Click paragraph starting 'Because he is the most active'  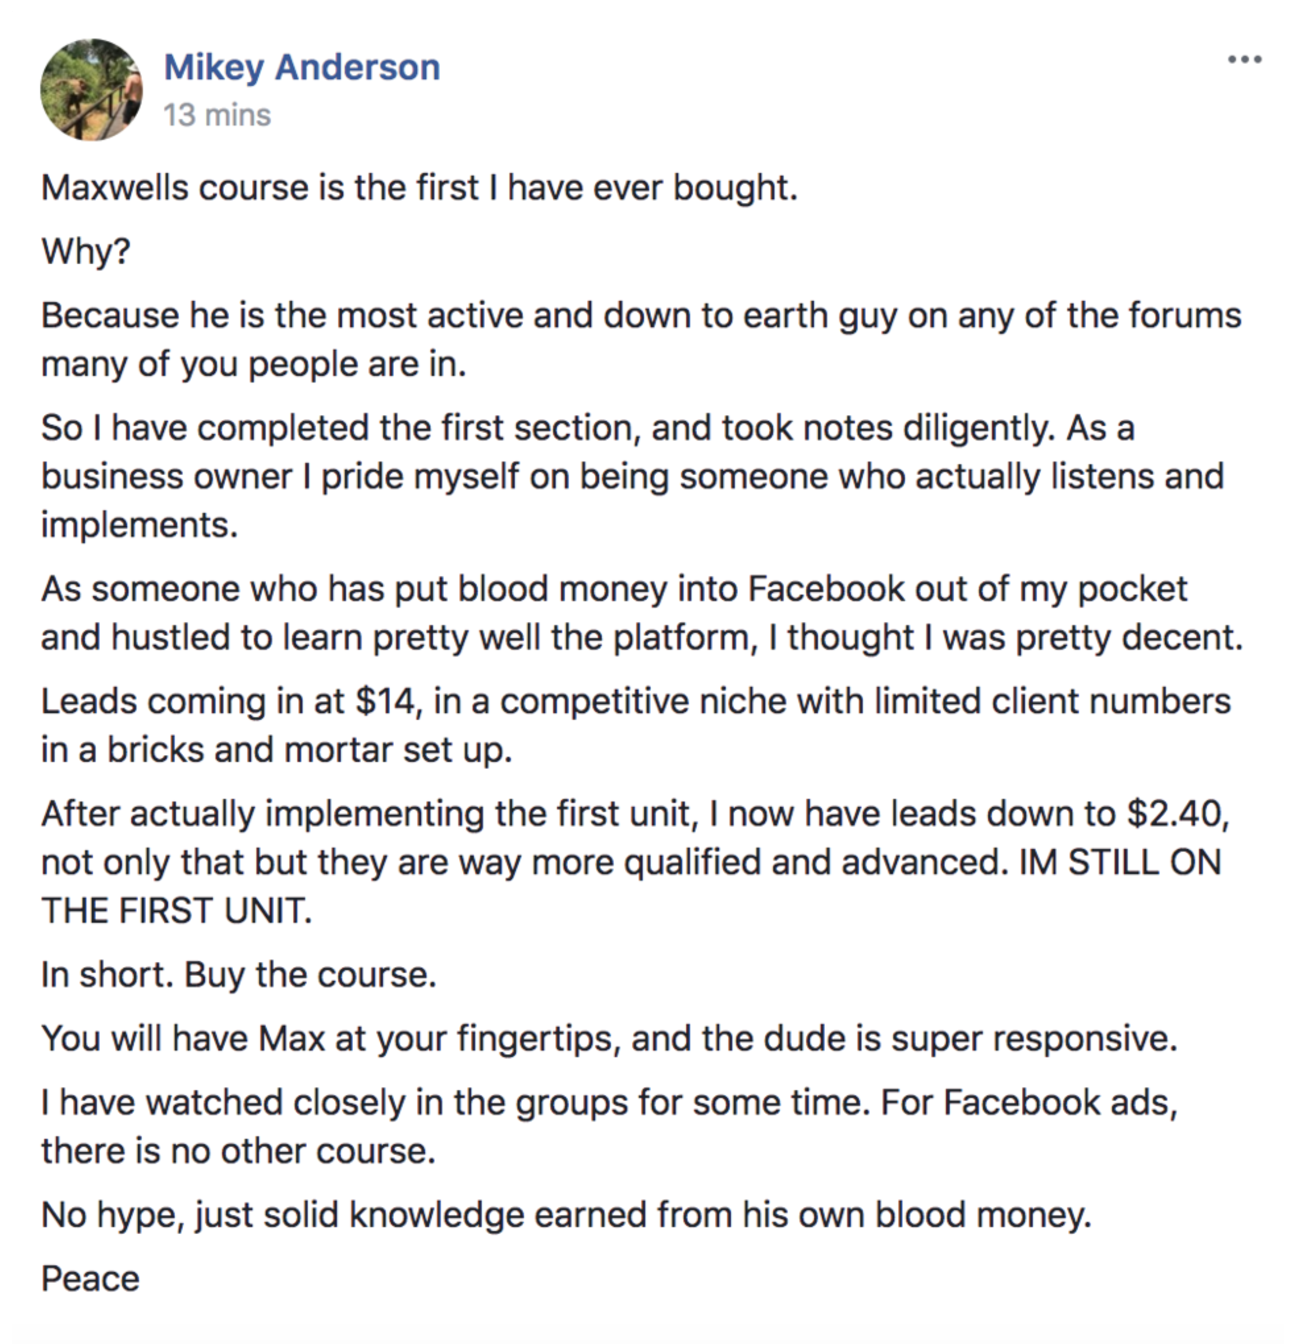click(x=641, y=340)
